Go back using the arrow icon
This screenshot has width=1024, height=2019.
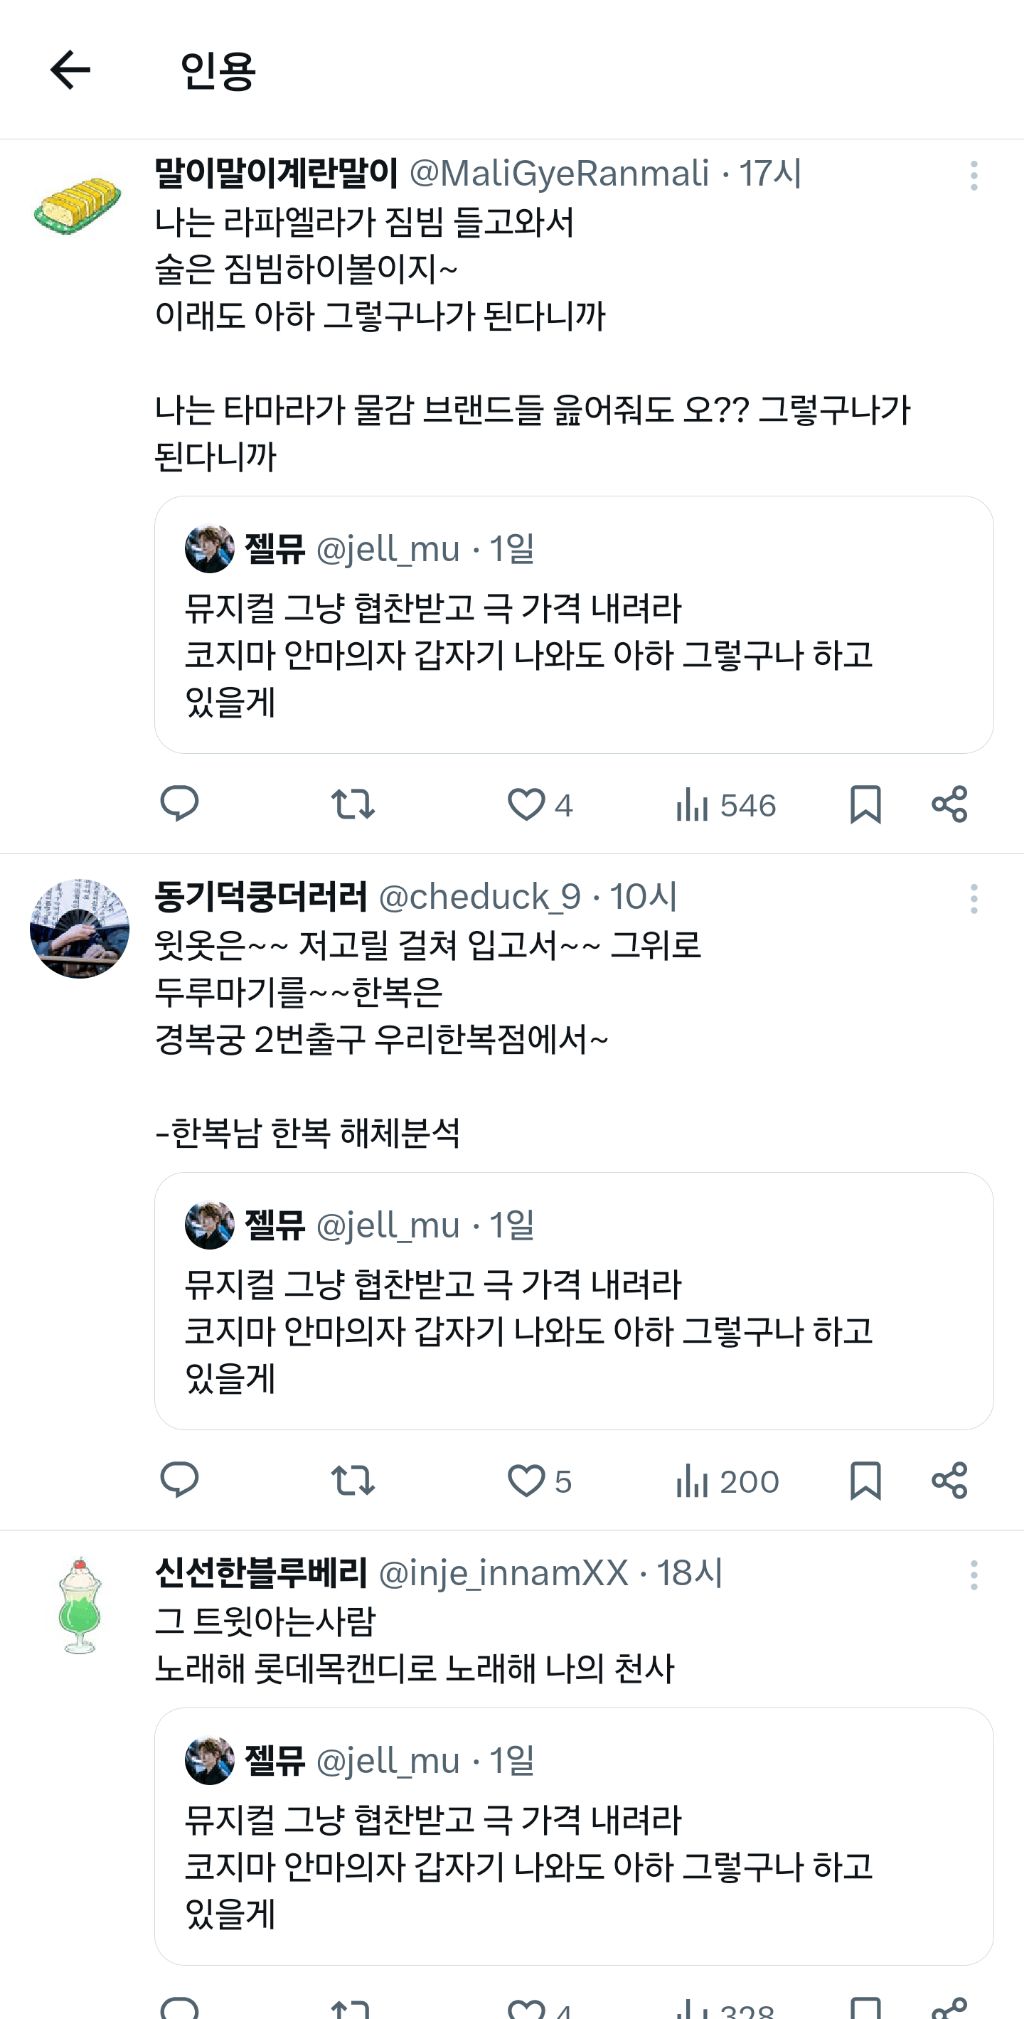click(x=70, y=70)
